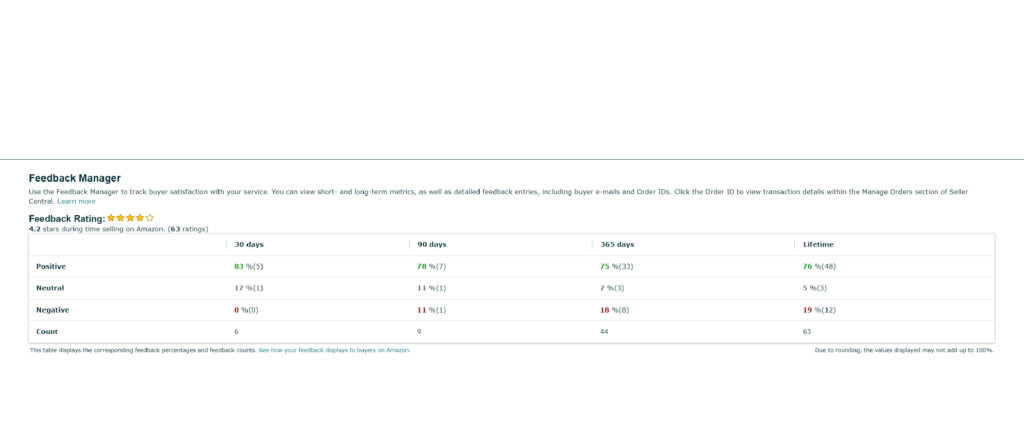Click the first filled gold rating star
The width and height of the screenshot is (1024, 429).
(x=112, y=217)
